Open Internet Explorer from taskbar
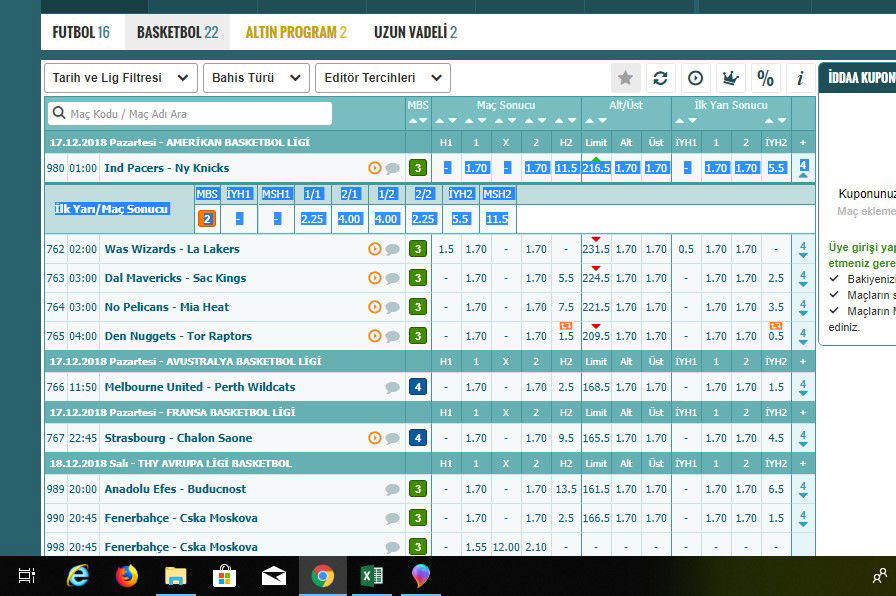Image resolution: width=896 pixels, height=596 pixels. [x=77, y=576]
